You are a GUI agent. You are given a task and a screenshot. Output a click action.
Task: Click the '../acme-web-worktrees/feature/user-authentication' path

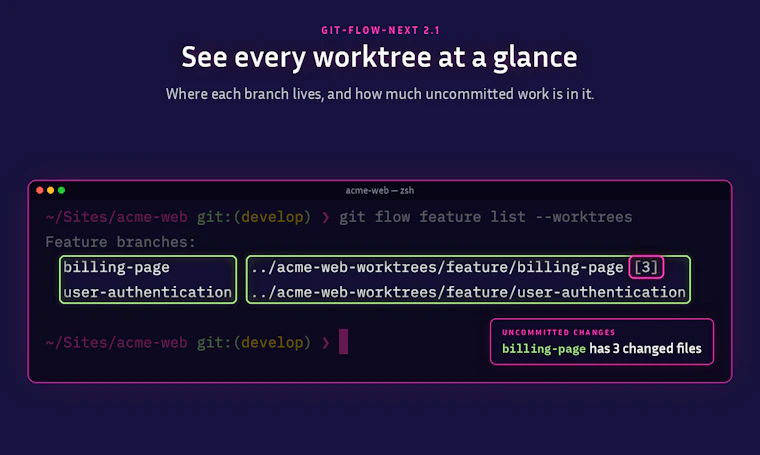469,292
